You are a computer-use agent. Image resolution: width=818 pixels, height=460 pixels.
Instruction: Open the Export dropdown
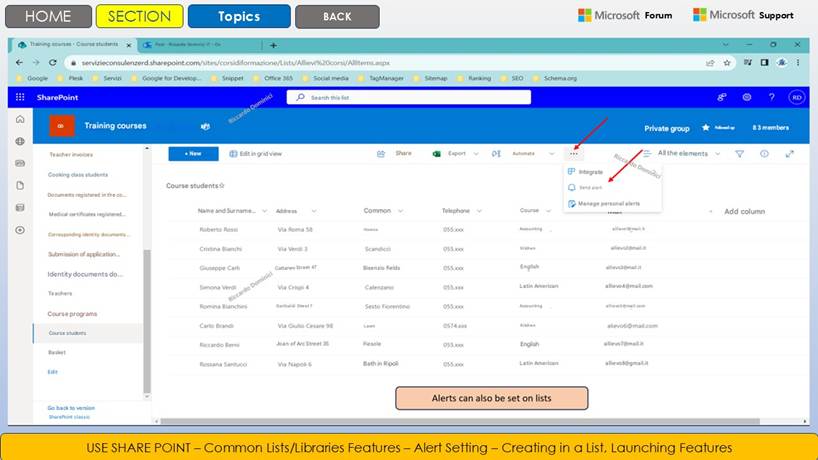click(x=476, y=153)
